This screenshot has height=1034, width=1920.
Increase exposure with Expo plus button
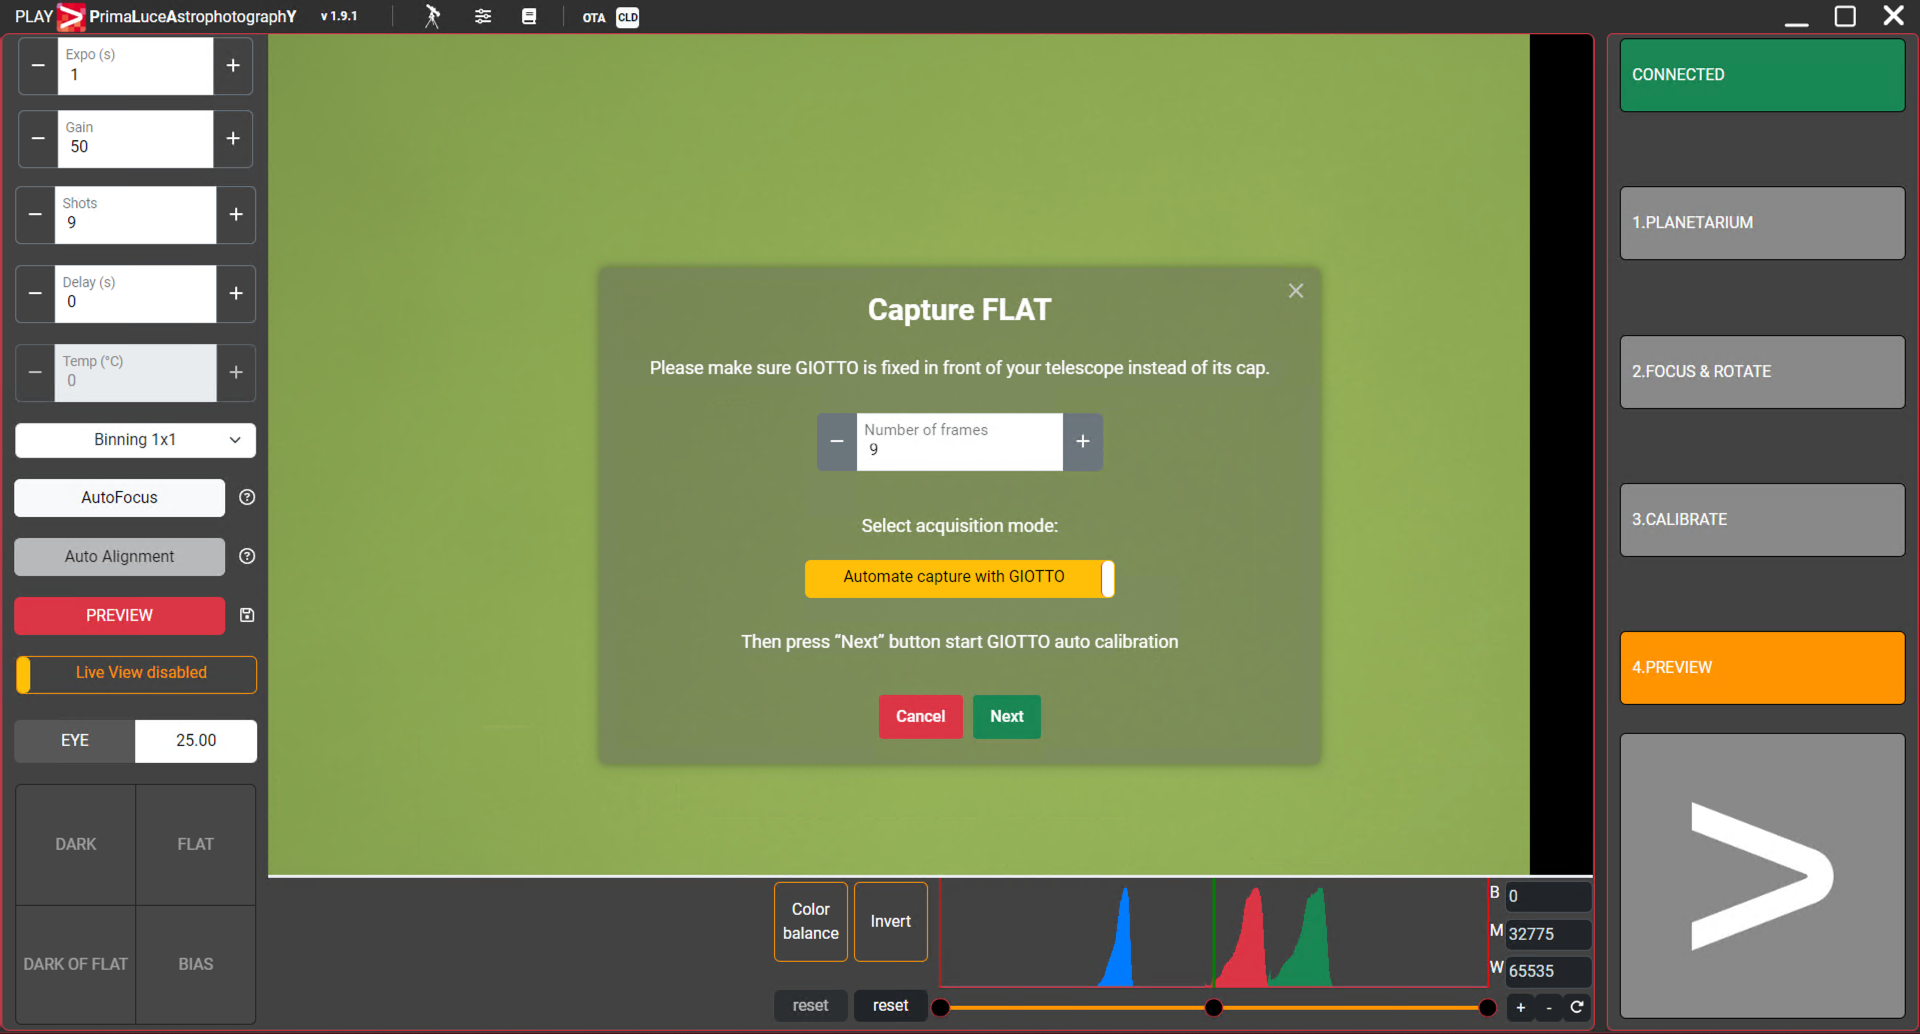233,66
